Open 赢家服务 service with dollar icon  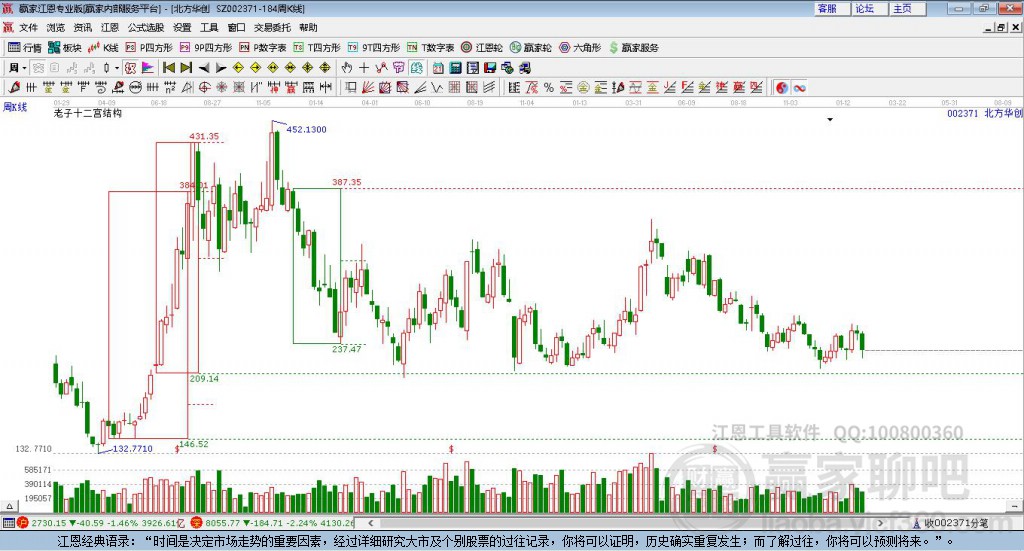tap(633, 48)
